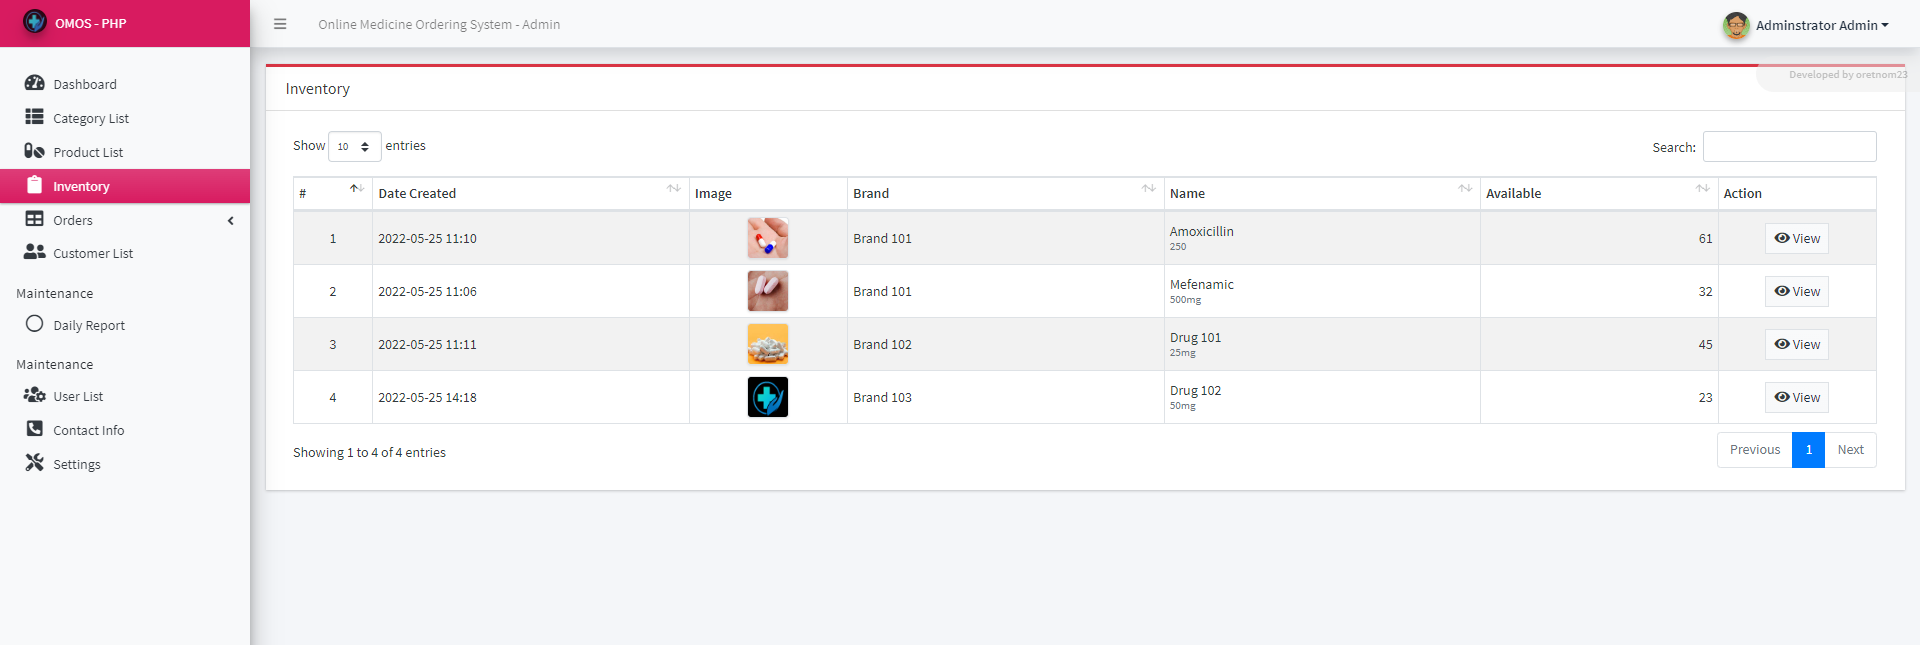Open Daily Report menu item
This screenshot has height=645, width=1920.
click(x=125, y=325)
